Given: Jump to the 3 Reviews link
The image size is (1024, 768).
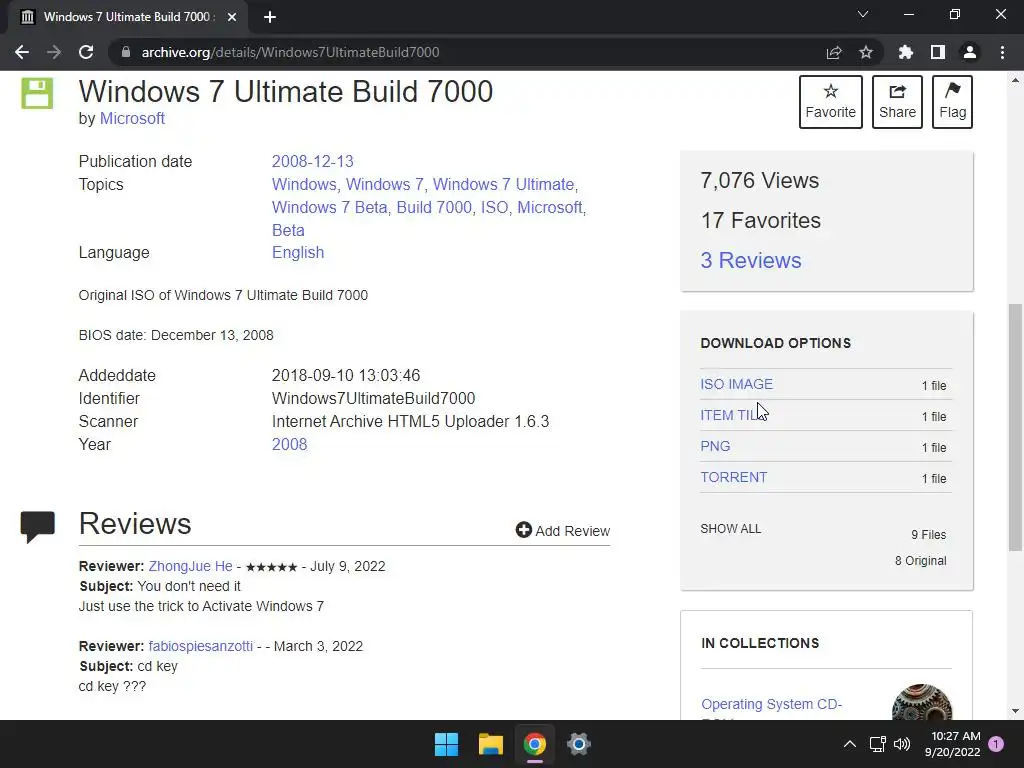Looking at the screenshot, I should pos(750,260).
